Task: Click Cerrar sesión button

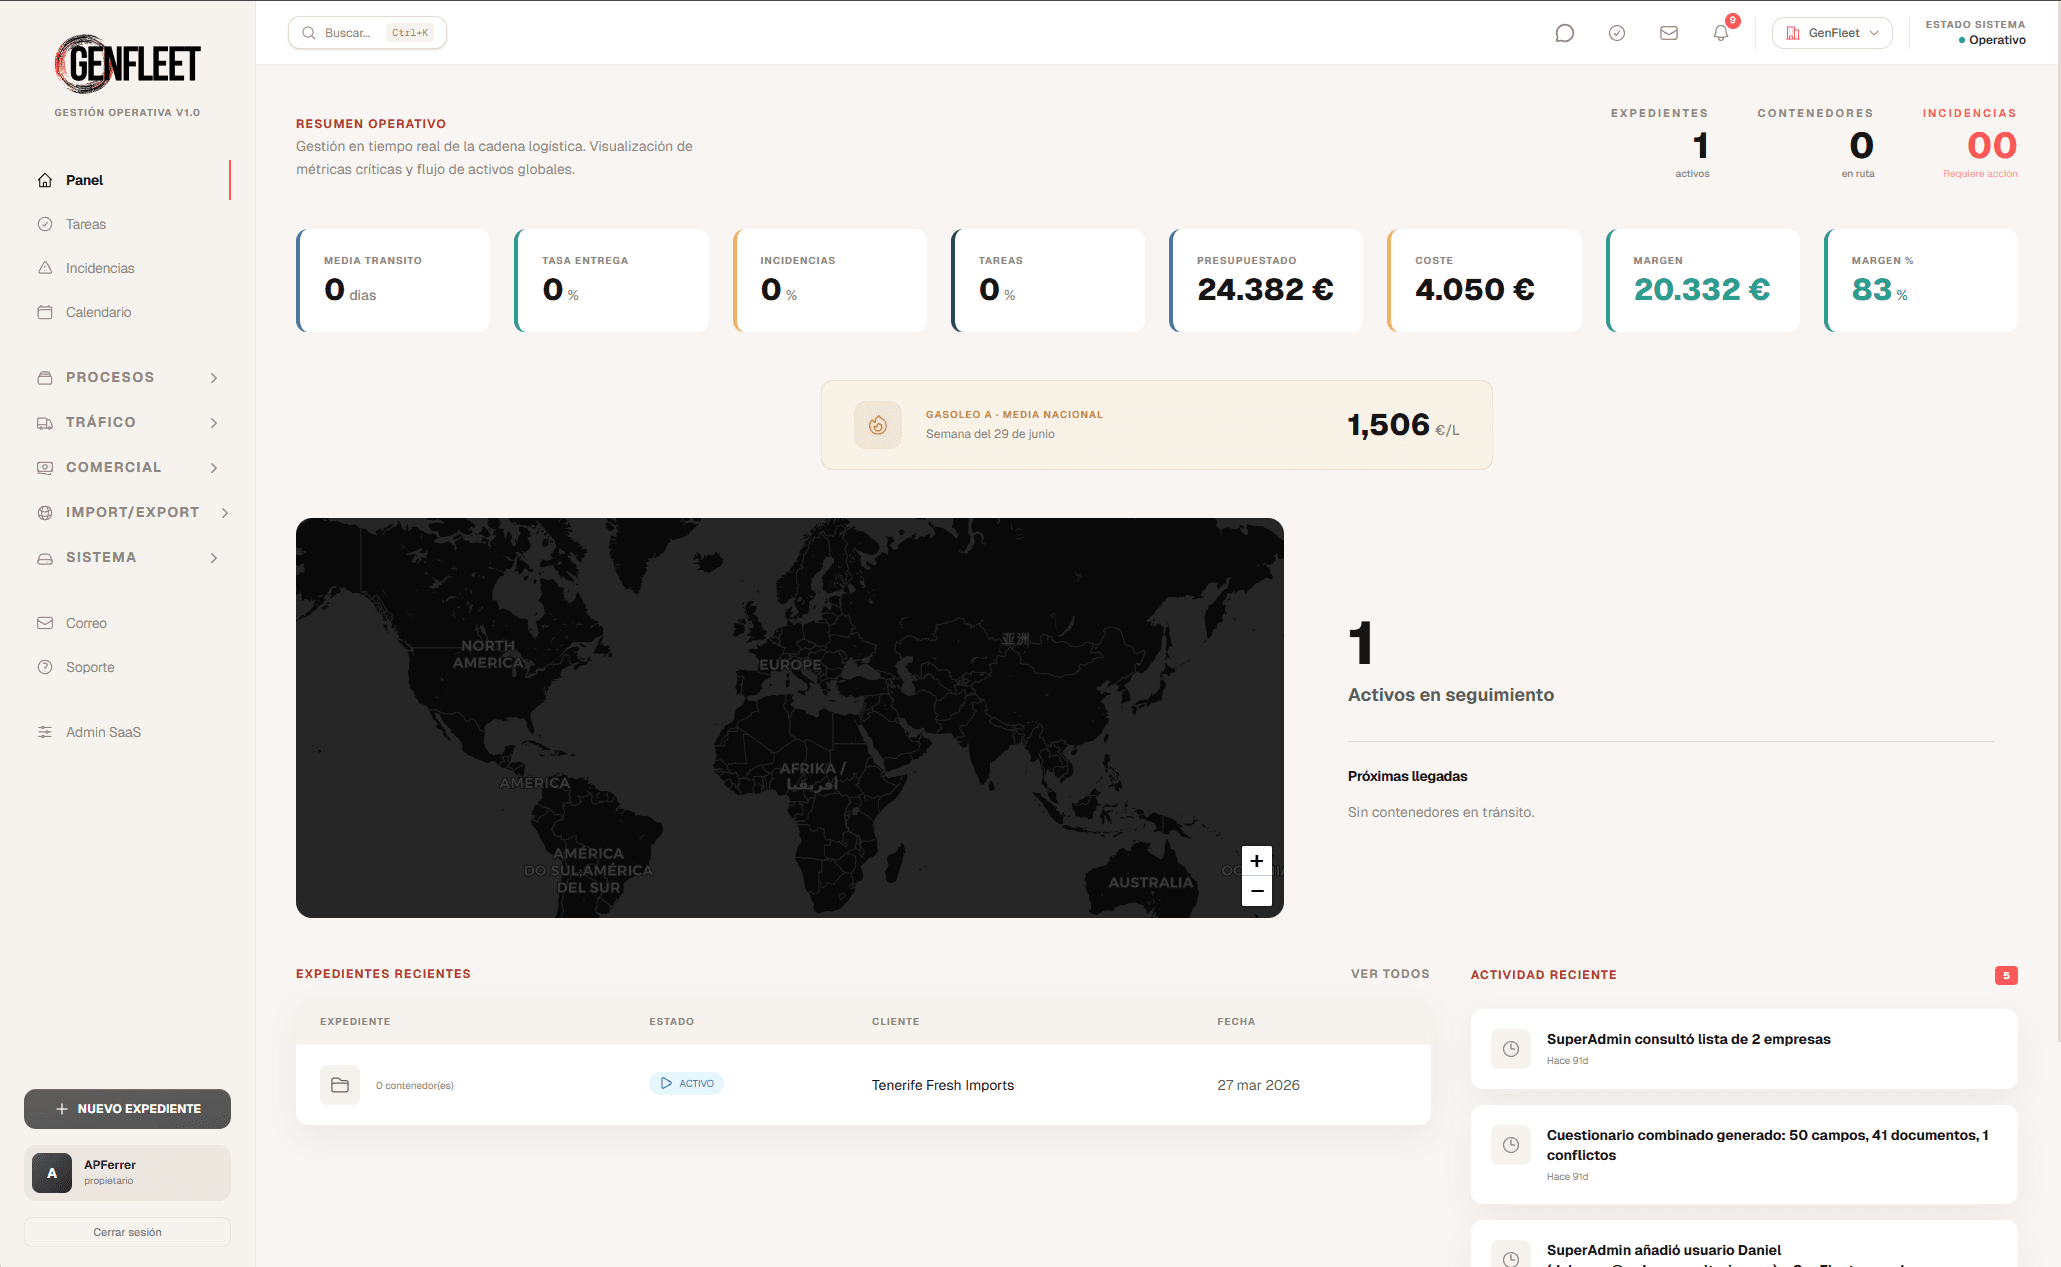Action: click(x=127, y=1232)
